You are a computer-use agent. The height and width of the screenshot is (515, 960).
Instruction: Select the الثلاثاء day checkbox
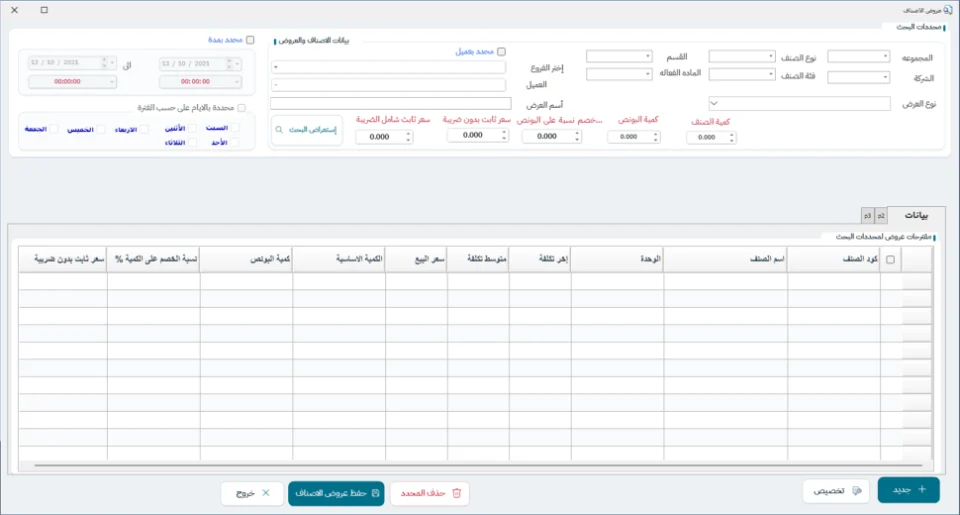[x=192, y=143]
